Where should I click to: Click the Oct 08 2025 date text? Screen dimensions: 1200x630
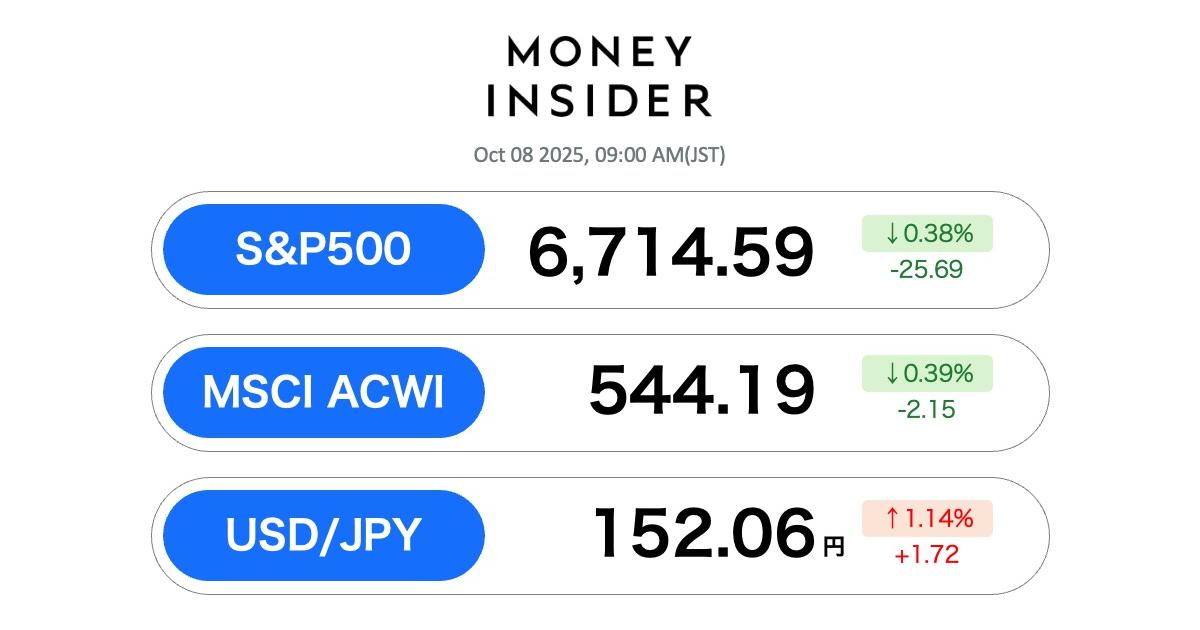[x=526, y=155]
